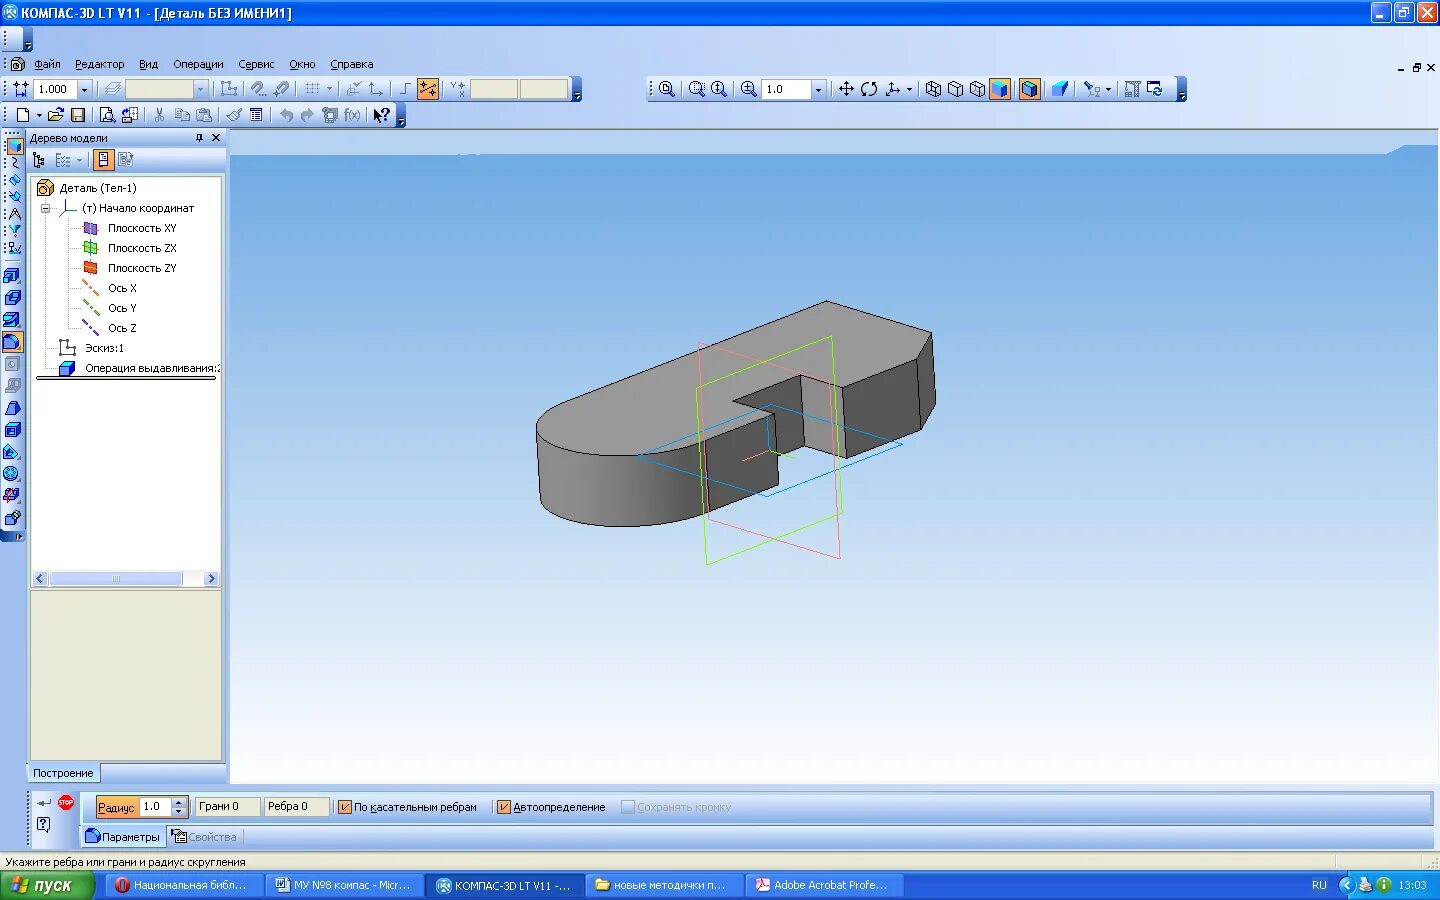
Task: Click the Undo arrow
Action: tap(287, 115)
